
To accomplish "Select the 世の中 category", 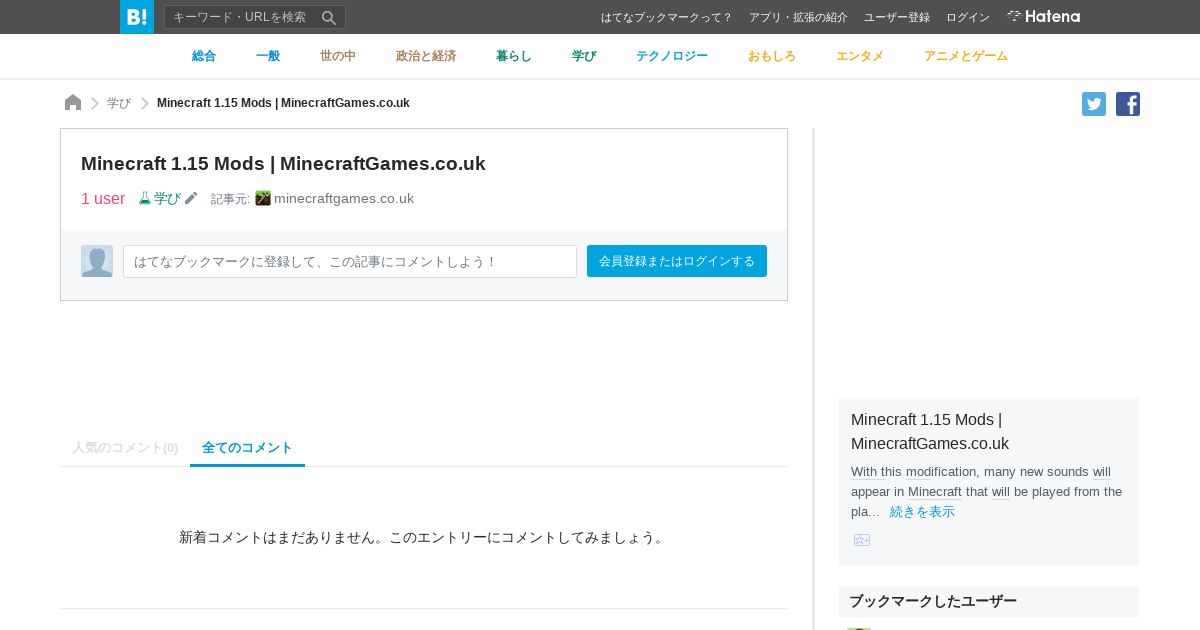I will [x=338, y=56].
